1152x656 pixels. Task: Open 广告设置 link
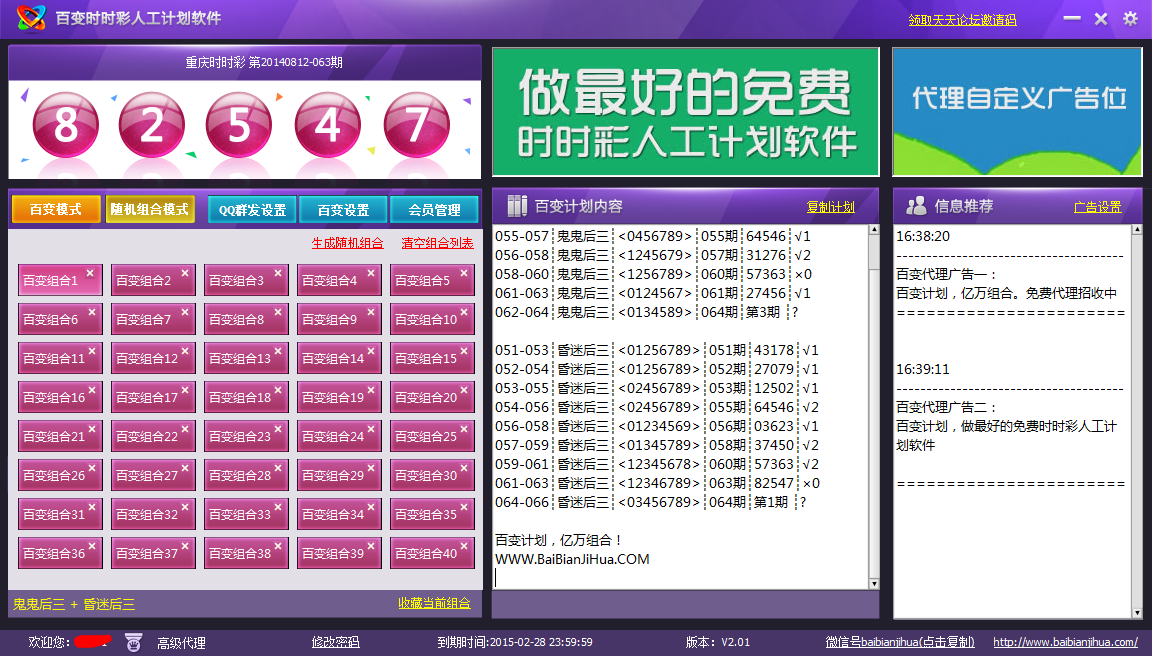pyautogui.click(x=1098, y=207)
